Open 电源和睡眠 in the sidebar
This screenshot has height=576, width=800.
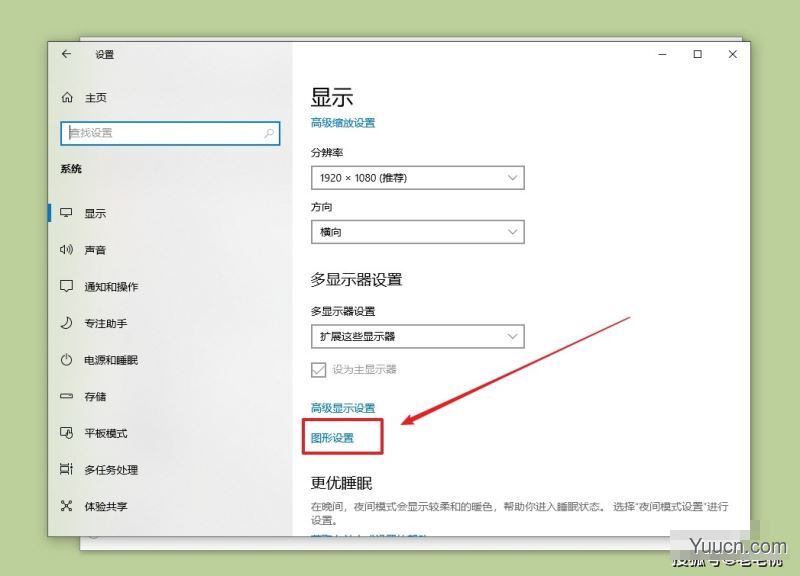(111, 360)
